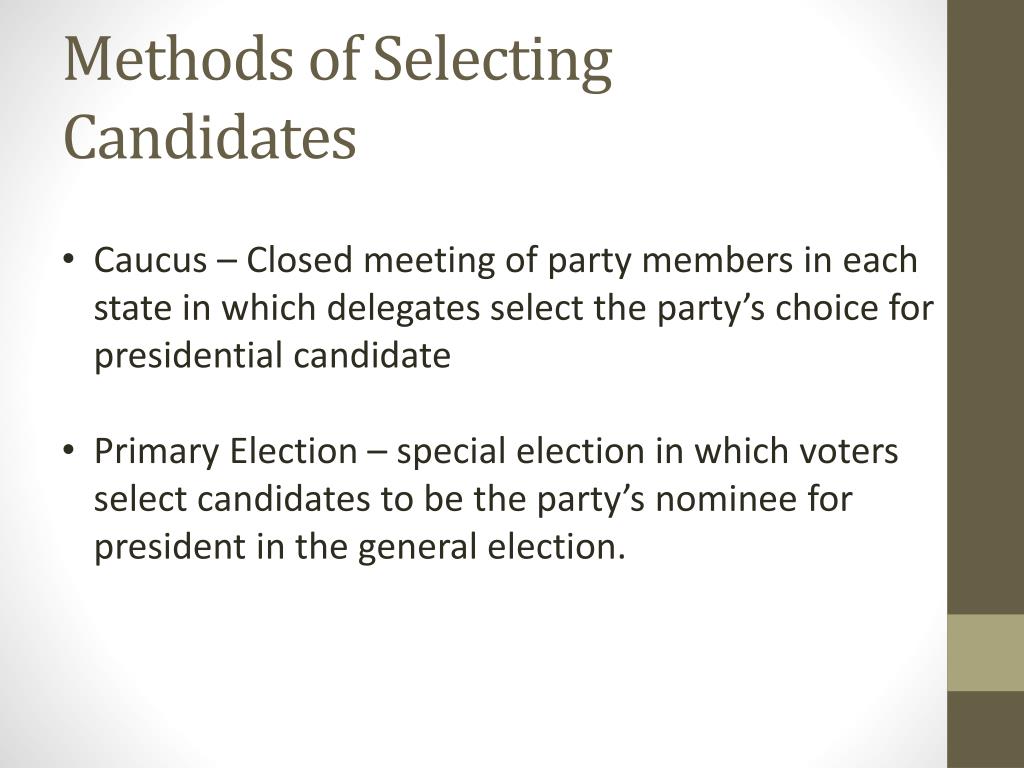Click 'Closed meeting' in the caucus definition
The height and width of the screenshot is (768, 1024).
pyautogui.click(x=370, y=261)
